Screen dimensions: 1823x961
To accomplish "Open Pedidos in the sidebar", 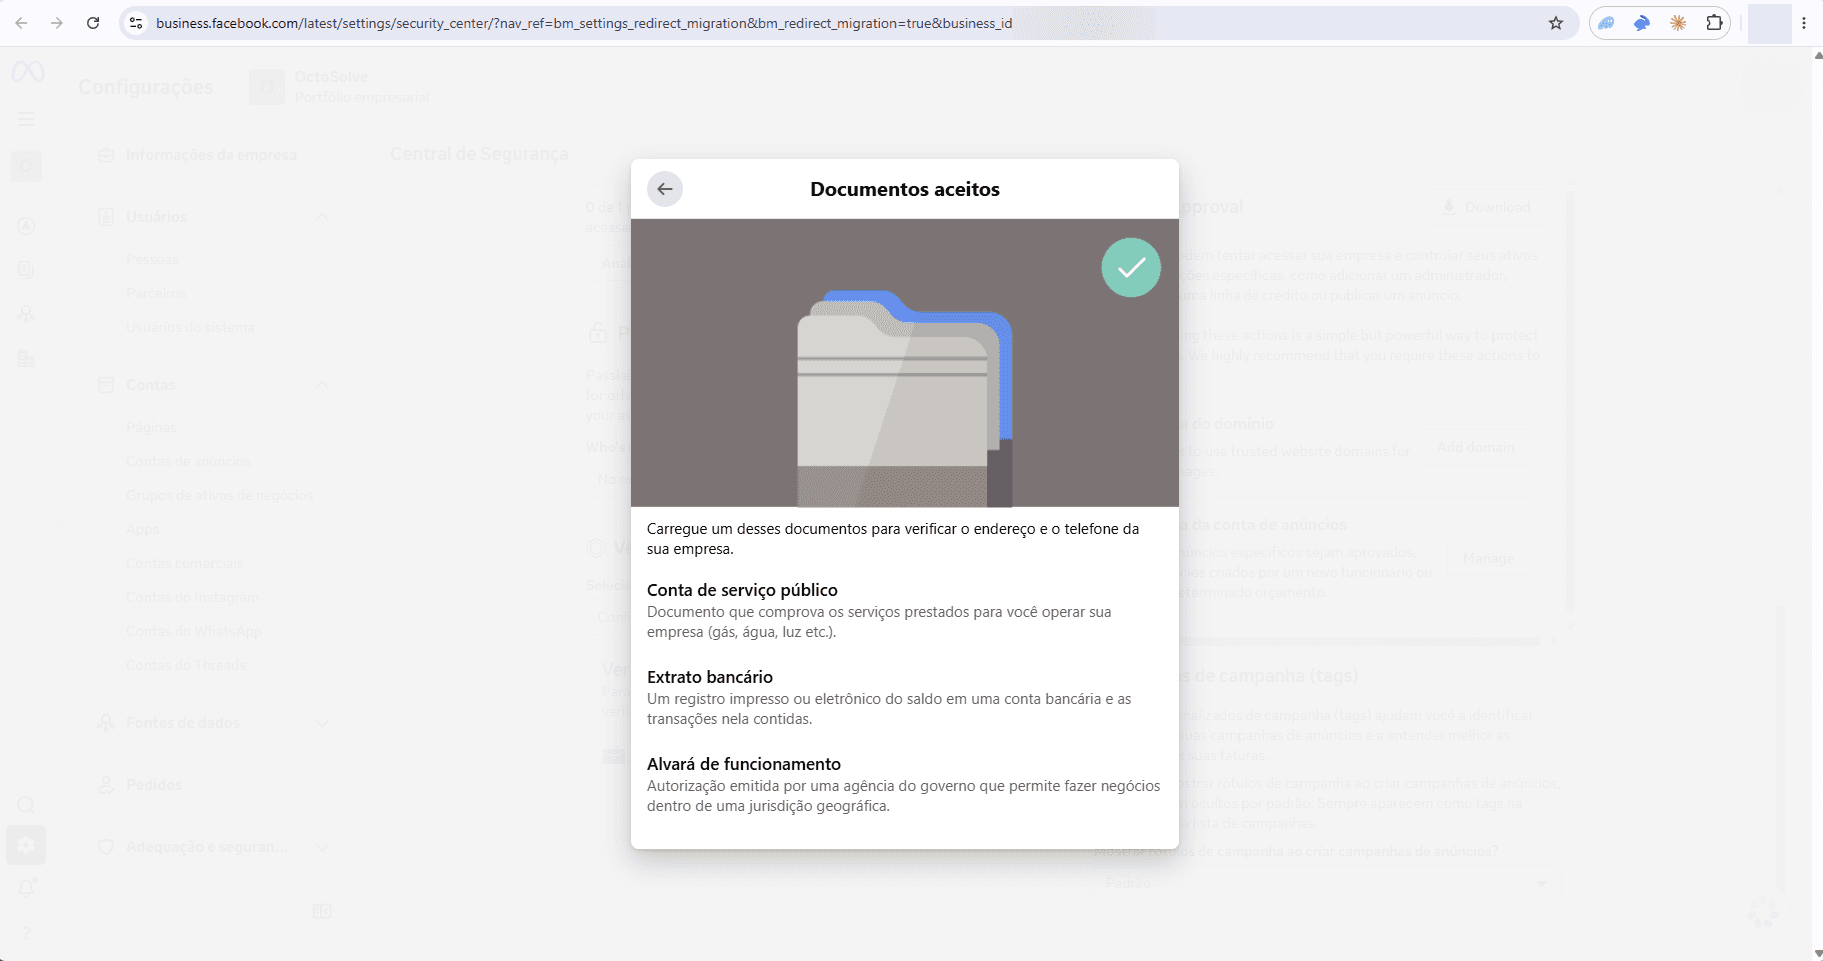I will pos(154,785).
